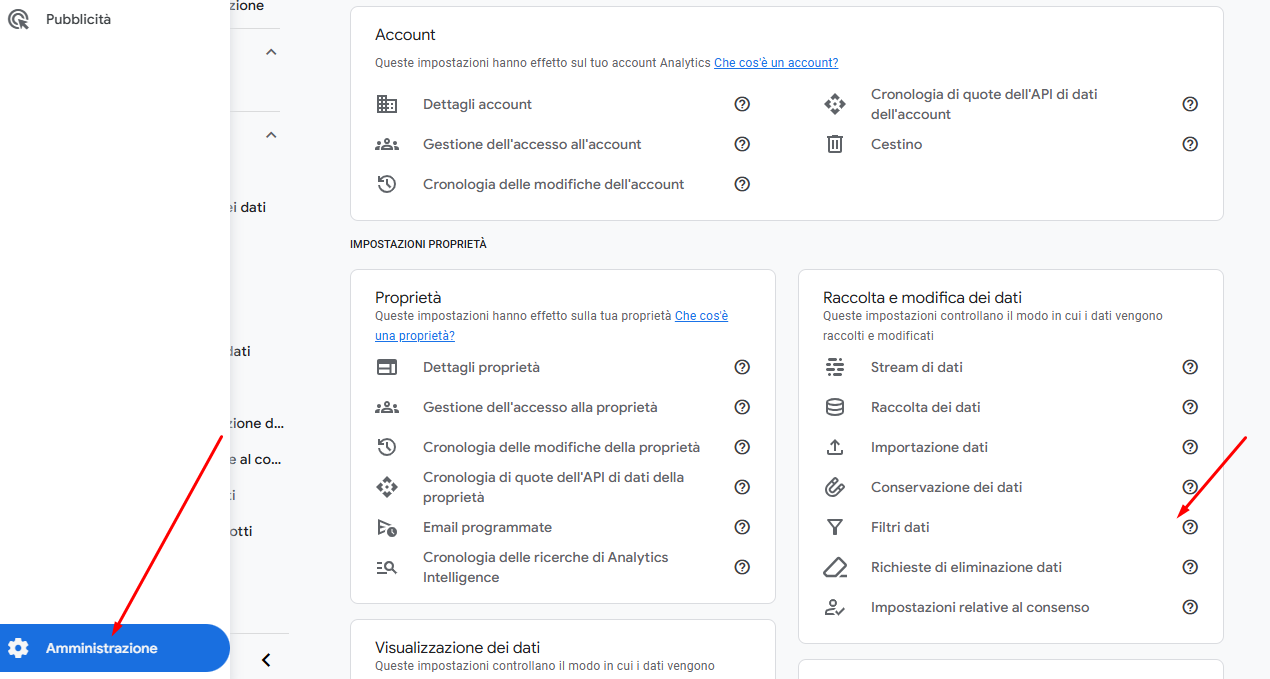Click help icon for Raccolta dei dati
The image size is (1270, 679).
[x=1190, y=407]
